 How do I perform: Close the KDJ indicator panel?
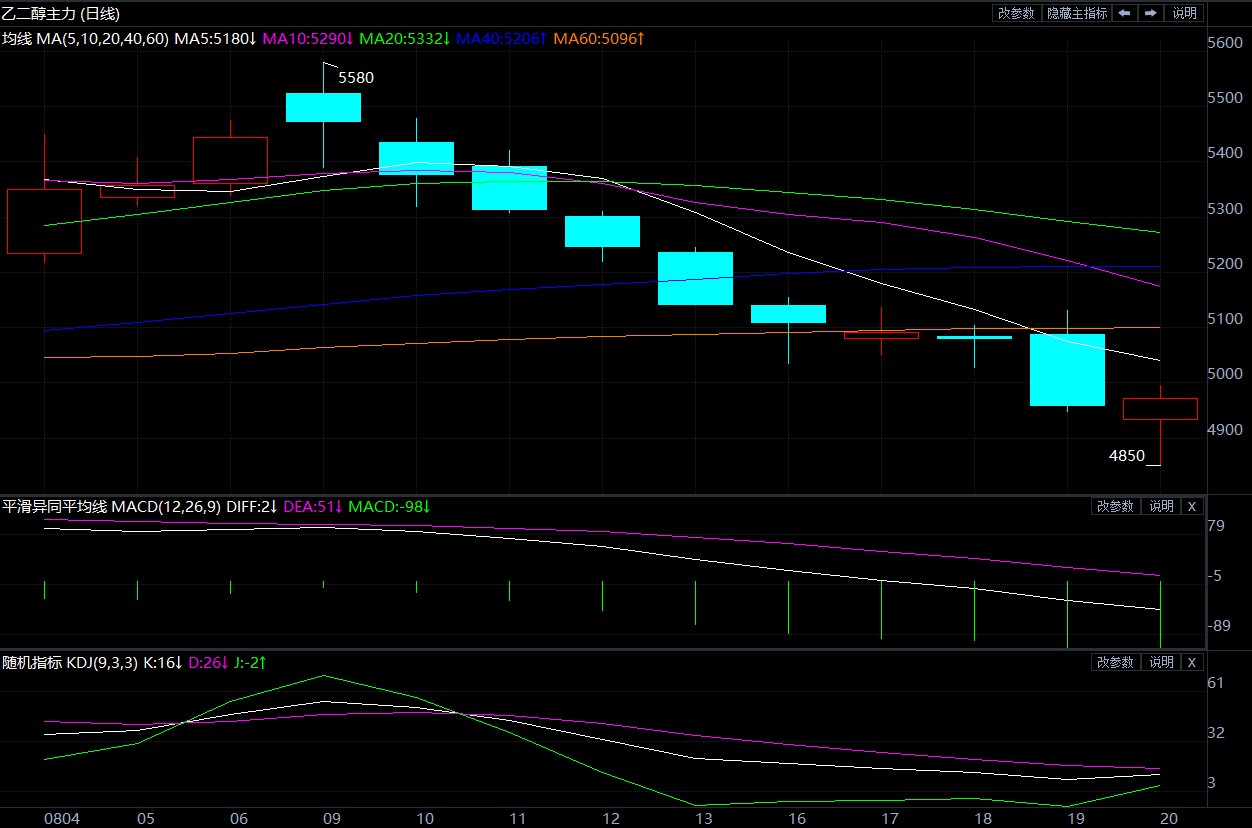click(1191, 662)
